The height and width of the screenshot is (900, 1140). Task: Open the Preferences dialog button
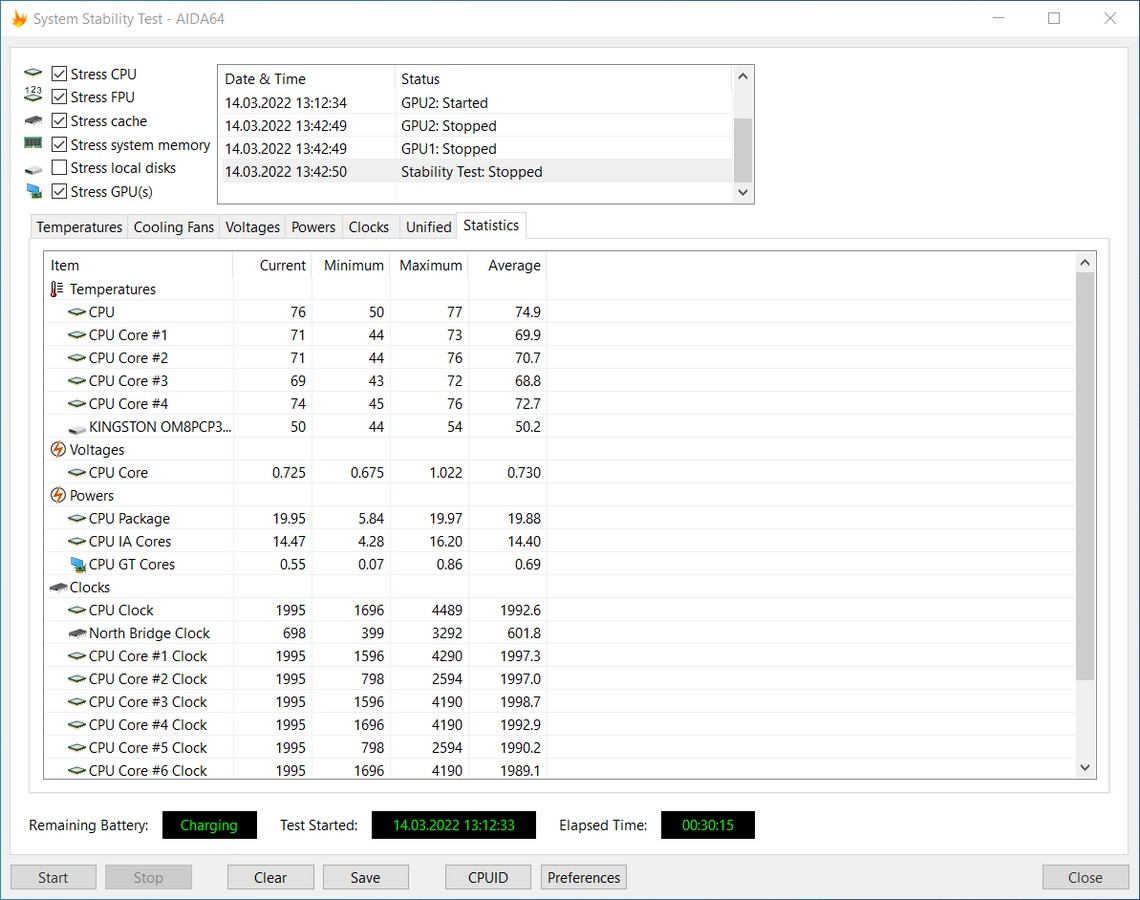(584, 877)
